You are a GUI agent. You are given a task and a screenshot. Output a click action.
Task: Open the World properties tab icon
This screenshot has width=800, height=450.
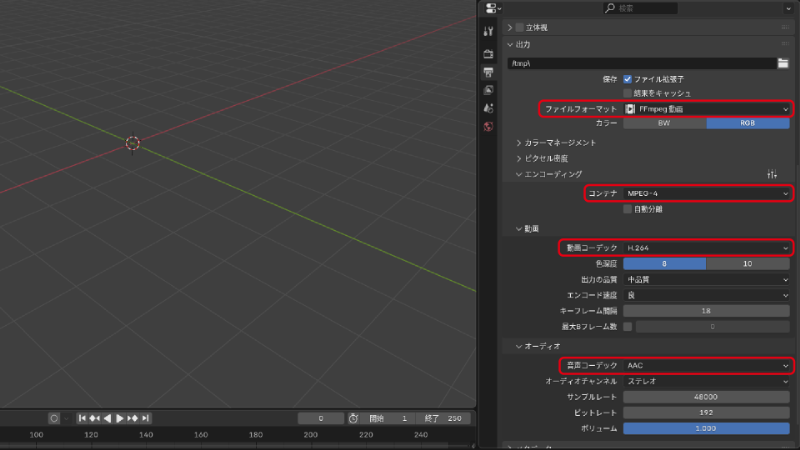(488, 126)
